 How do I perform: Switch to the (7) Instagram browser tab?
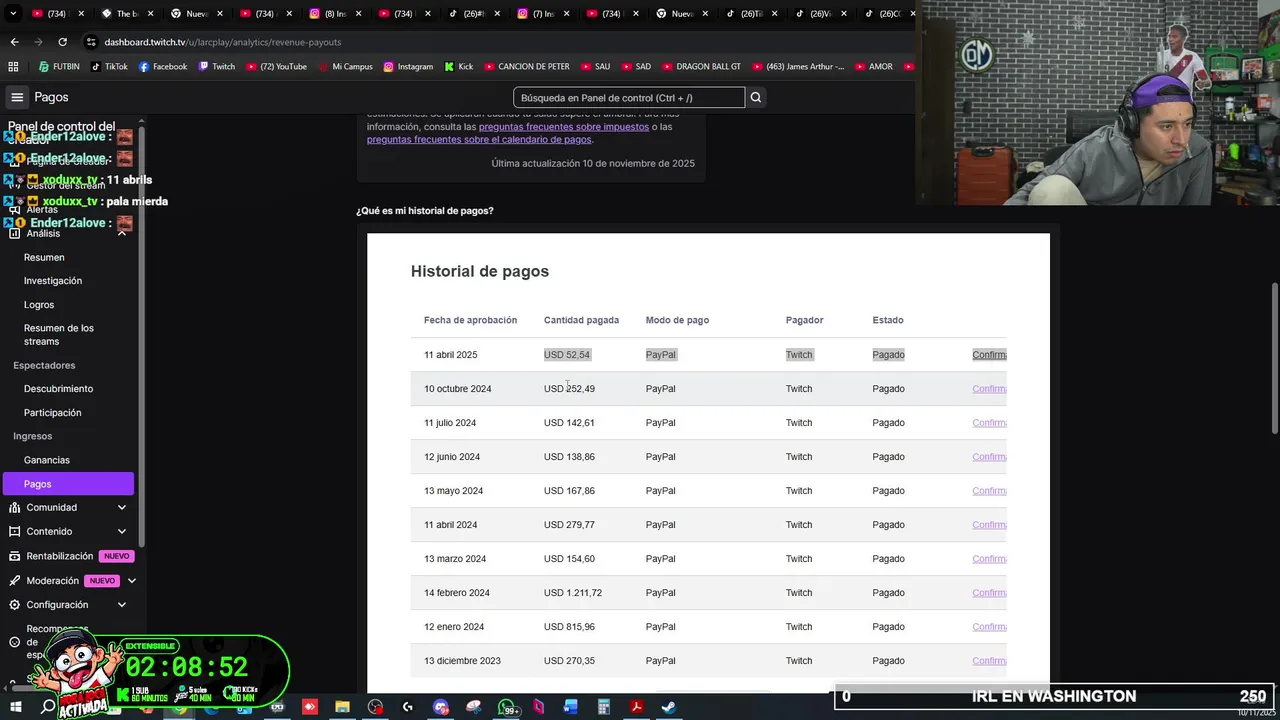click(543, 14)
